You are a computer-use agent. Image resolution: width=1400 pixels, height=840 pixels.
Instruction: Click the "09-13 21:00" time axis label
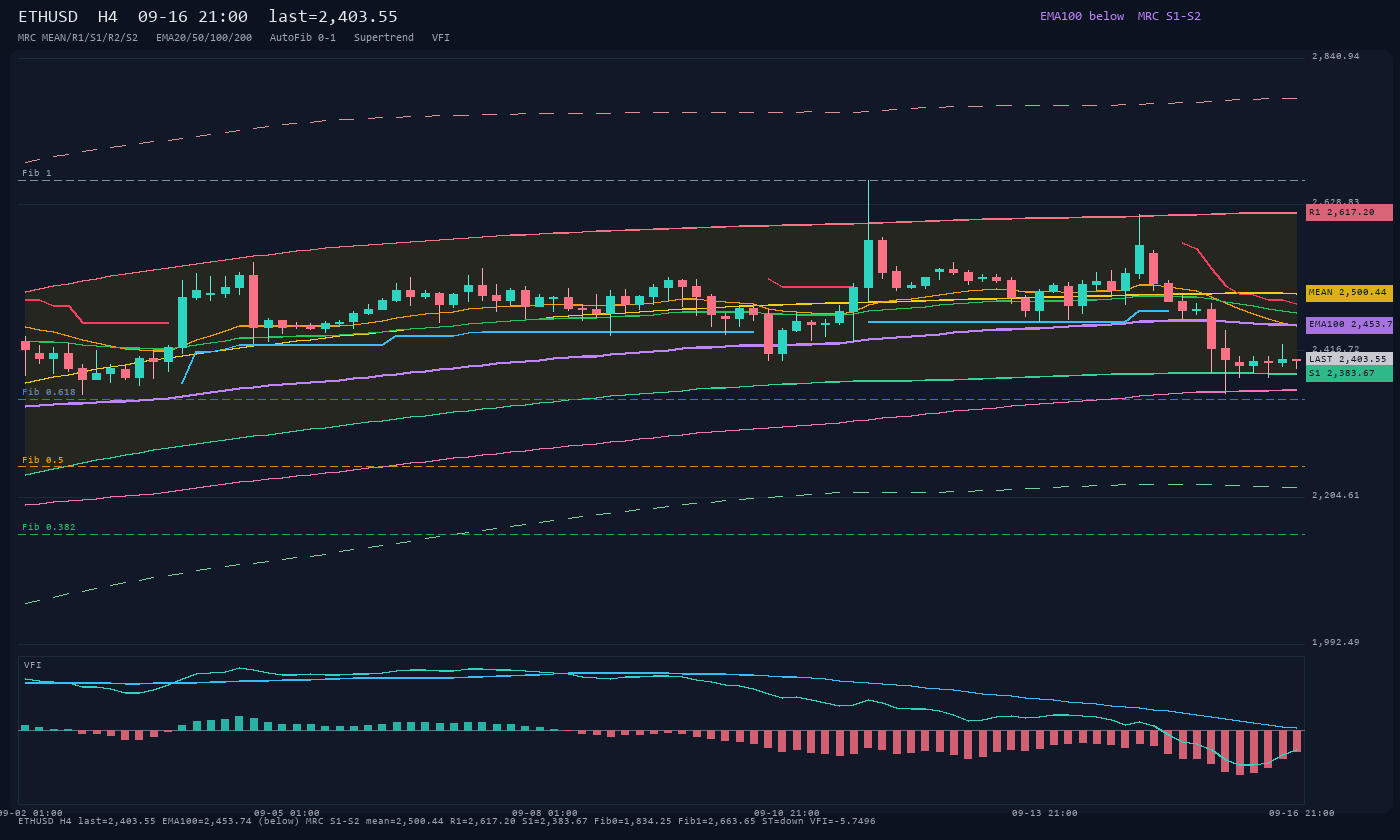click(x=1045, y=813)
